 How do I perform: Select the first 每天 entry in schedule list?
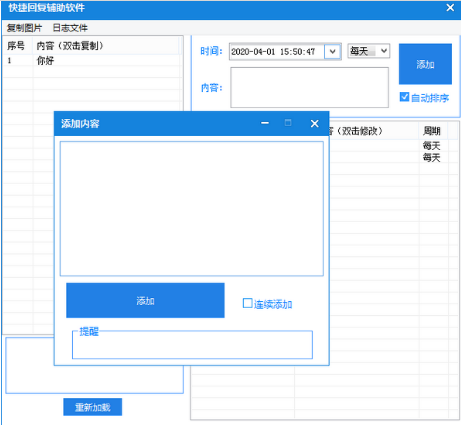pos(431,146)
